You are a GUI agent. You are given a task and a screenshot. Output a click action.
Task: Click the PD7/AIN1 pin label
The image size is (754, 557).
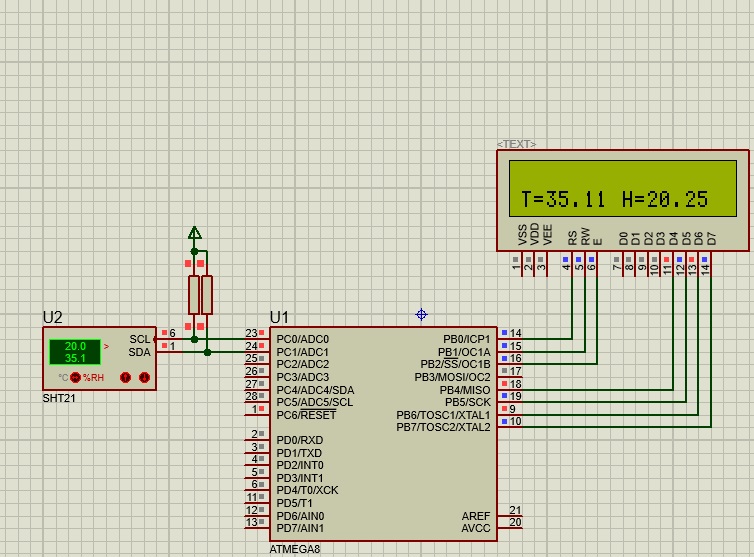pos(300,528)
